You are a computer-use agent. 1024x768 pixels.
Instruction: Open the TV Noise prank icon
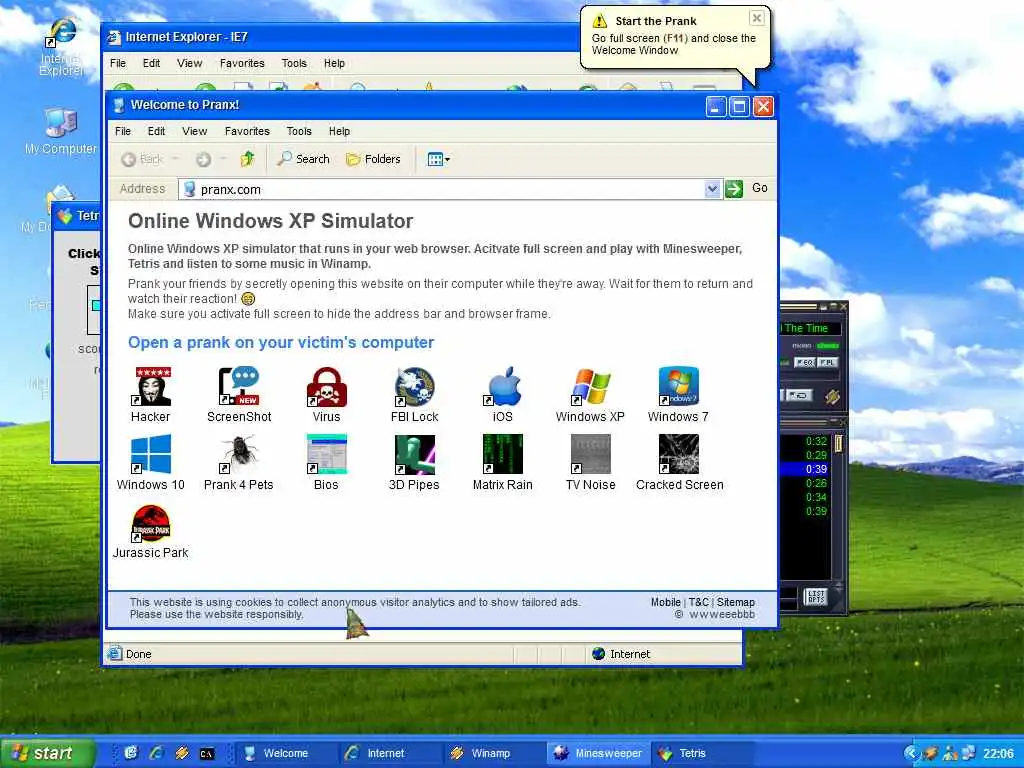(590, 454)
